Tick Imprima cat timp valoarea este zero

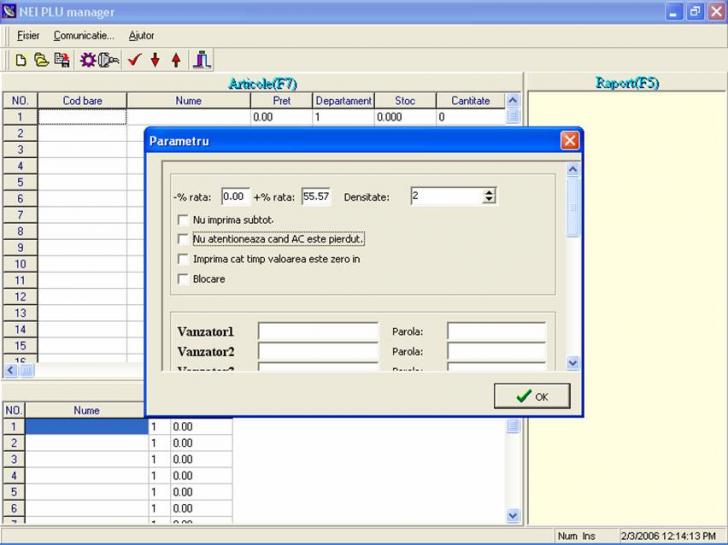[183, 259]
